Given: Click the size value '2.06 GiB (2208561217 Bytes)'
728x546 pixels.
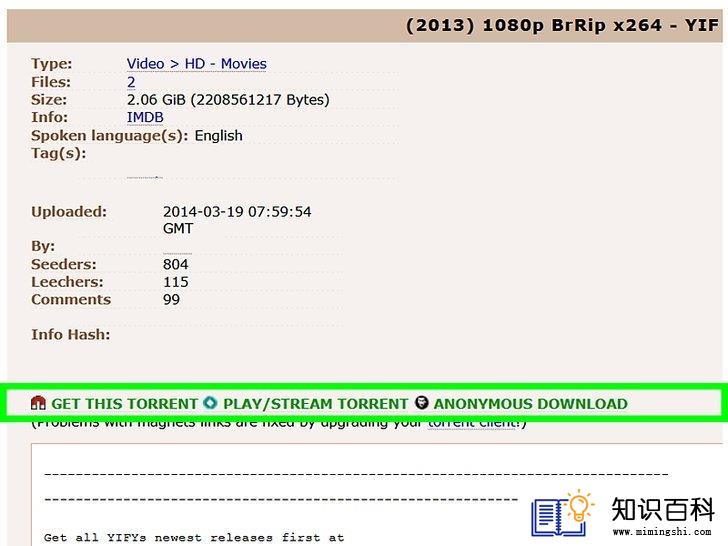Looking at the screenshot, I should point(228,99).
